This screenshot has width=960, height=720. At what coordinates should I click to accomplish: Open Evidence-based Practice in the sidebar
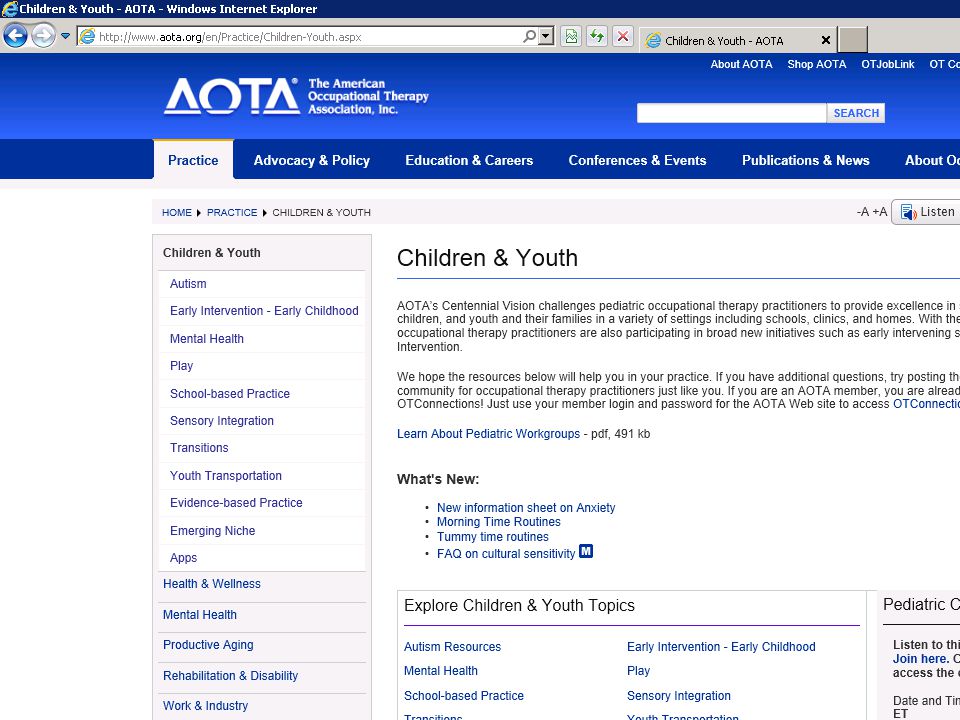point(236,503)
